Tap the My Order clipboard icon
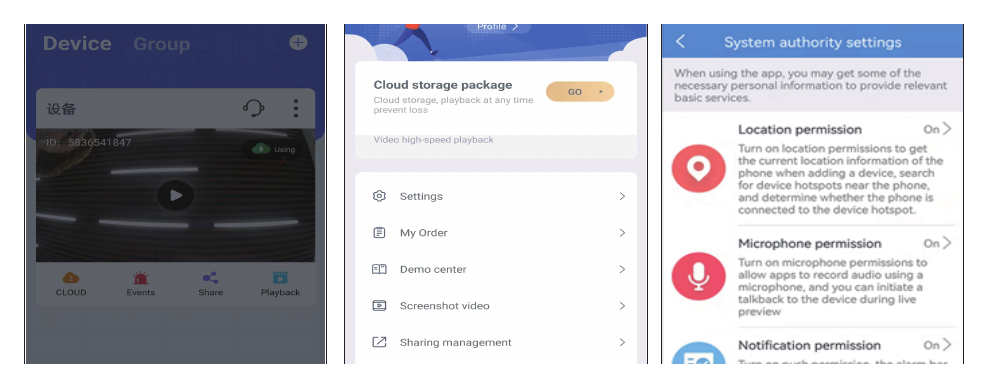The width and height of the screenshot is (988, 388). click(x=379, y=232)
